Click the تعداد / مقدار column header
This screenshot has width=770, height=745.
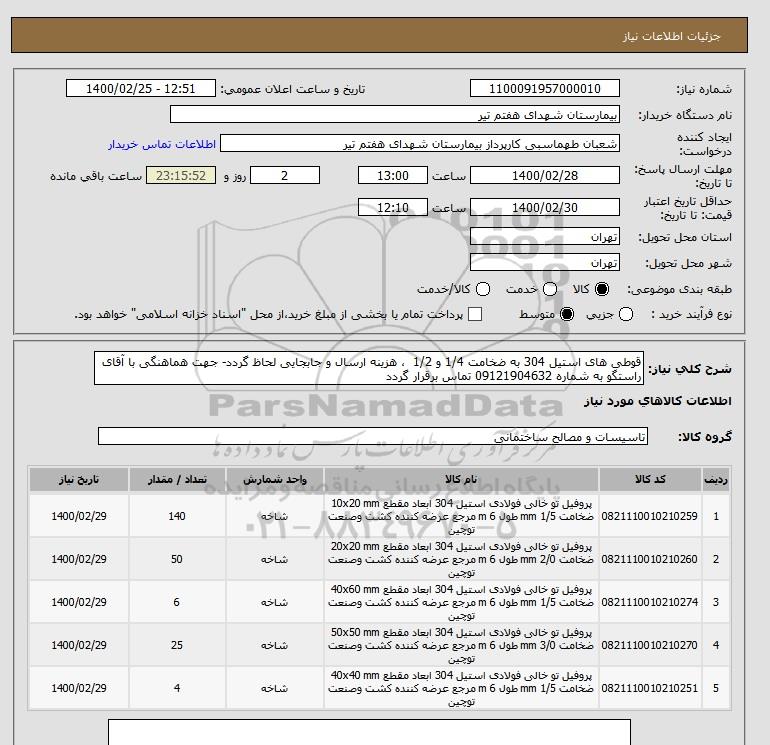point(177,480)
